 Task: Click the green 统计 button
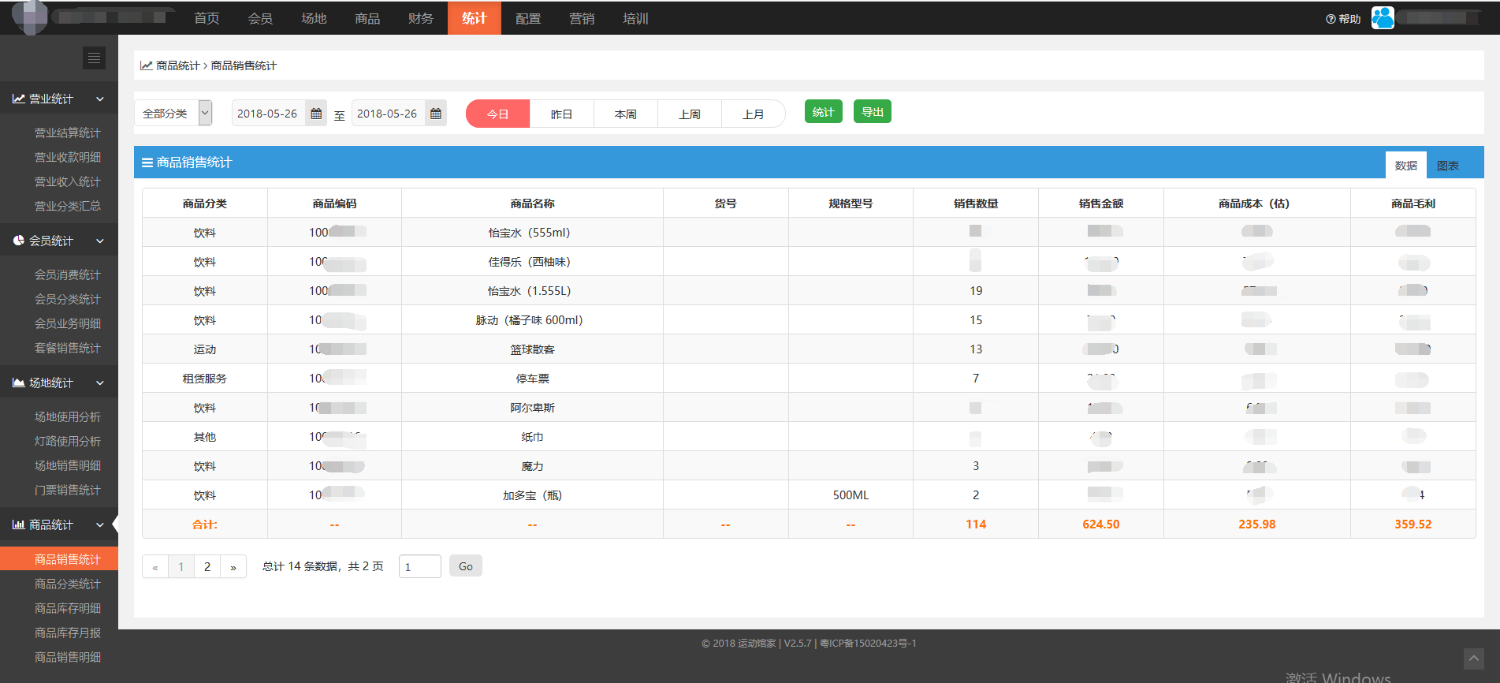coord(823,112)
